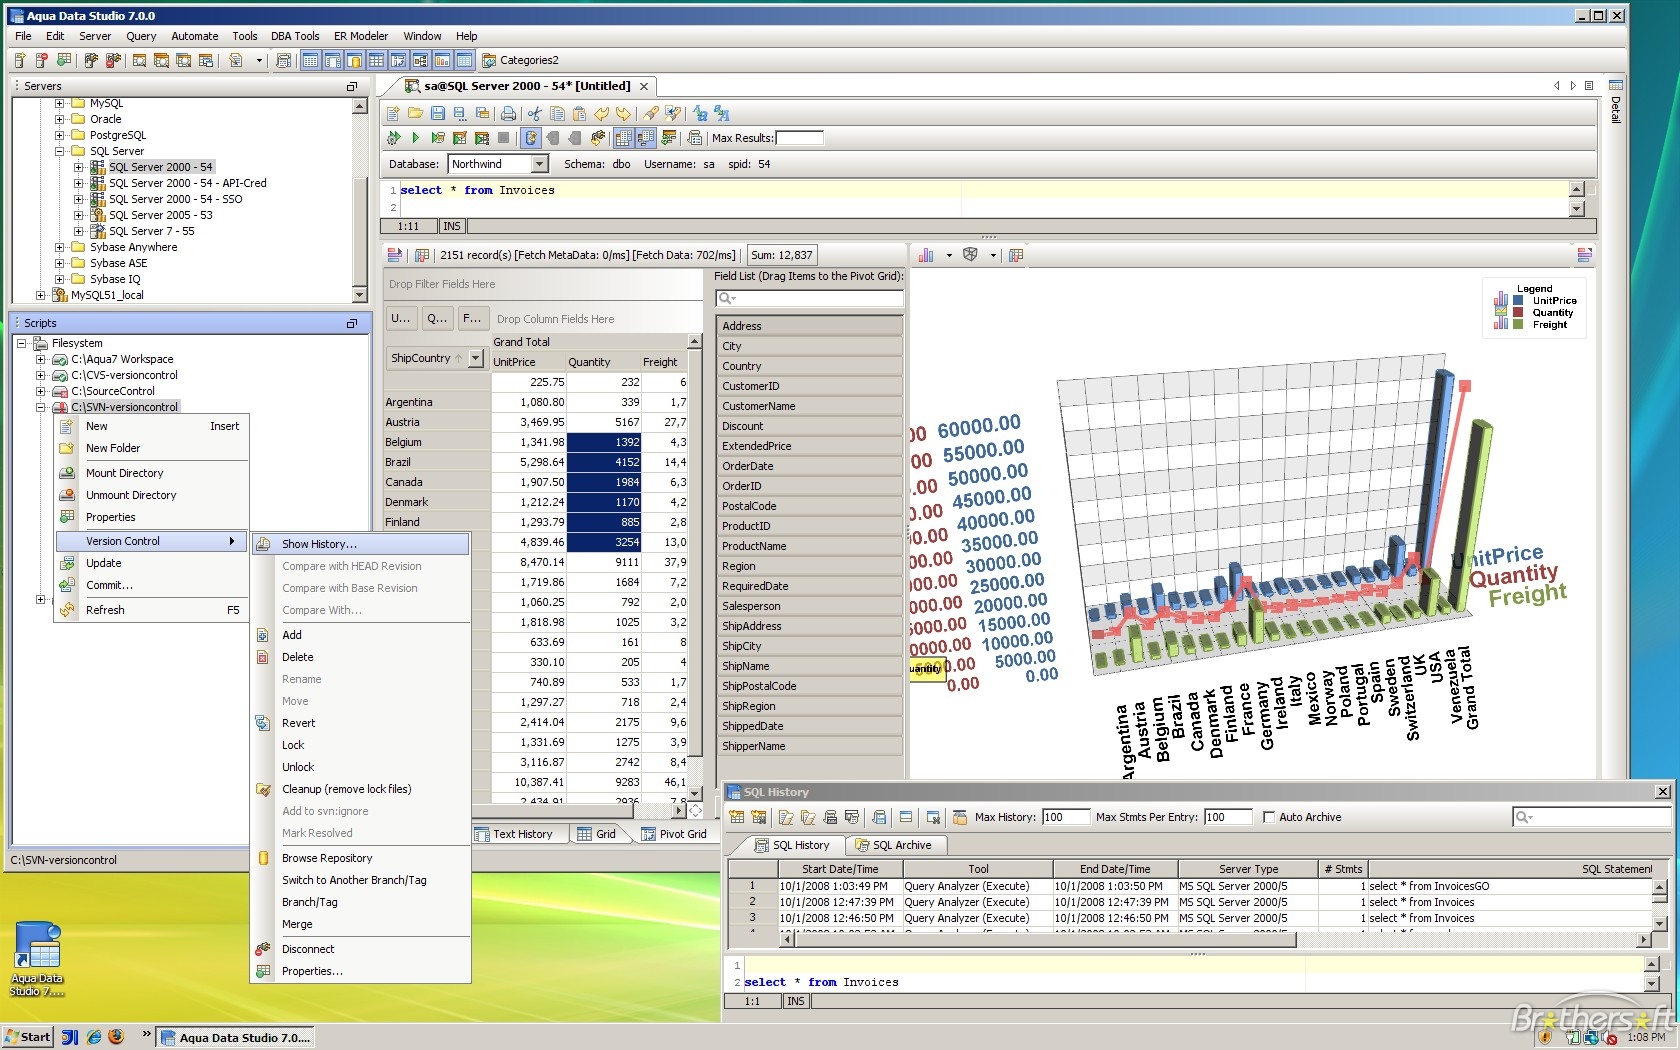Click the Redo arrow icon
Screen dimensions: 1680x1050
[x=623, y=114]
